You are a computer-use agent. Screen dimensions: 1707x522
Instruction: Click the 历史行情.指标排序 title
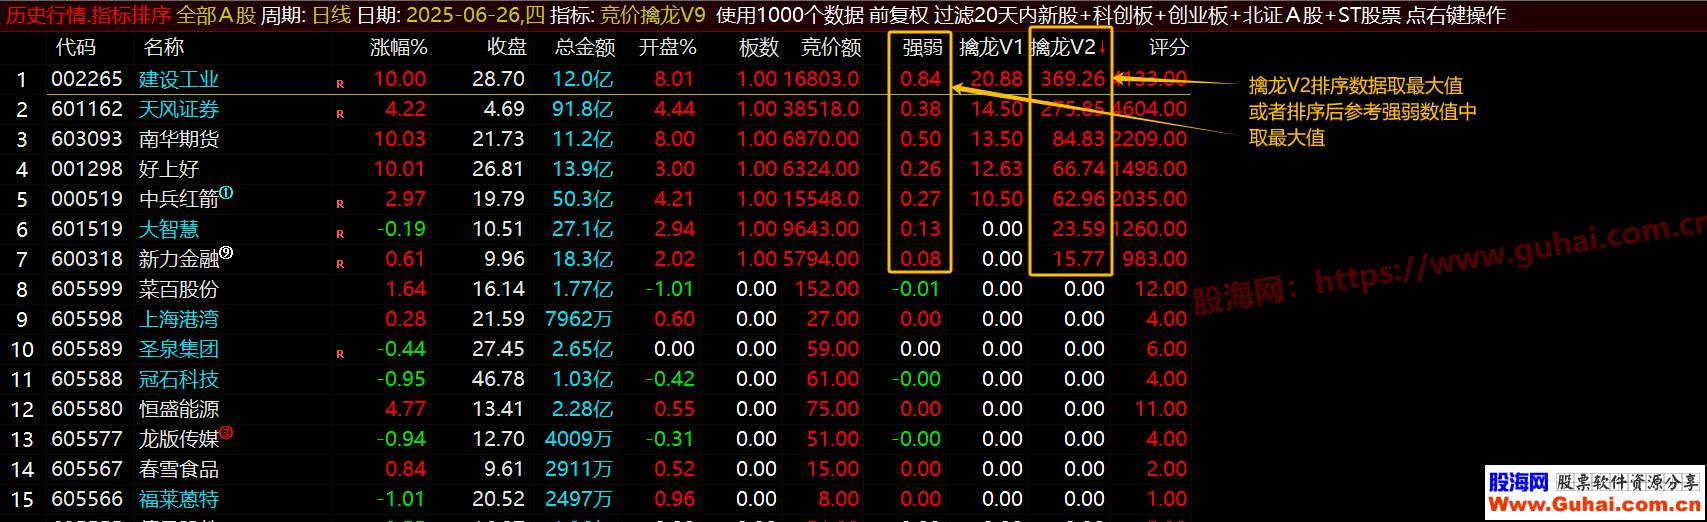tap(89, 15)
